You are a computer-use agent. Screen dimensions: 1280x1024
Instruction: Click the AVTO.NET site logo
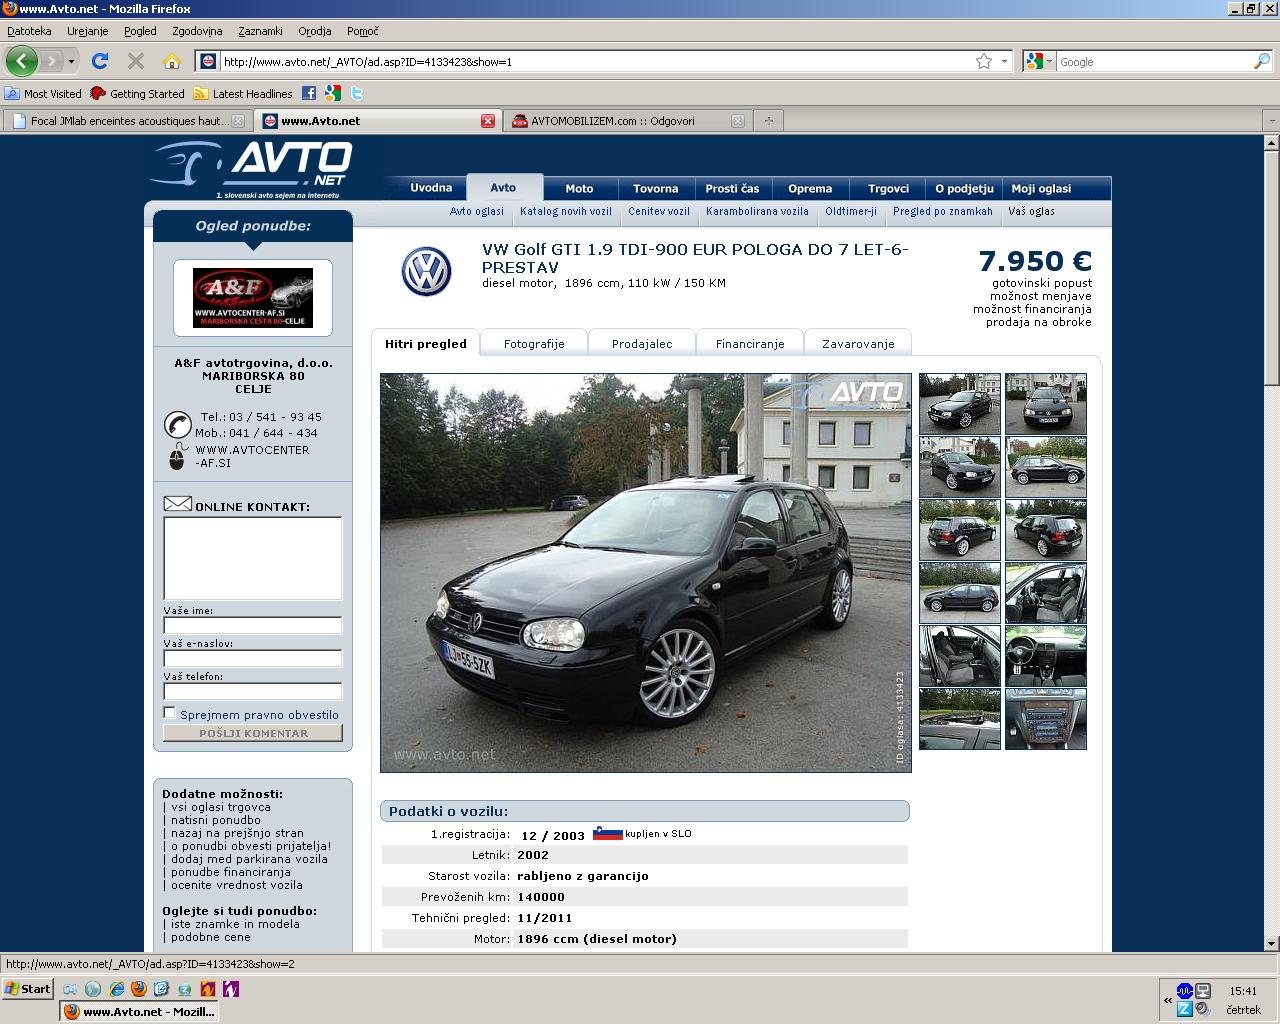pos(252,168)
